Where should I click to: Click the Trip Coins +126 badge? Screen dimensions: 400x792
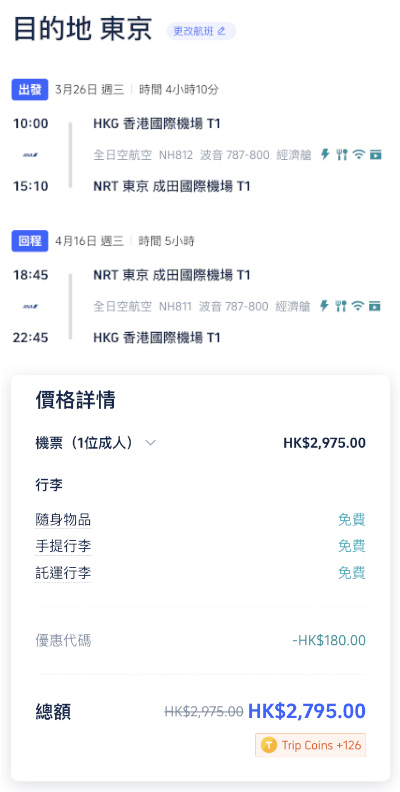[x=311, y=745]
